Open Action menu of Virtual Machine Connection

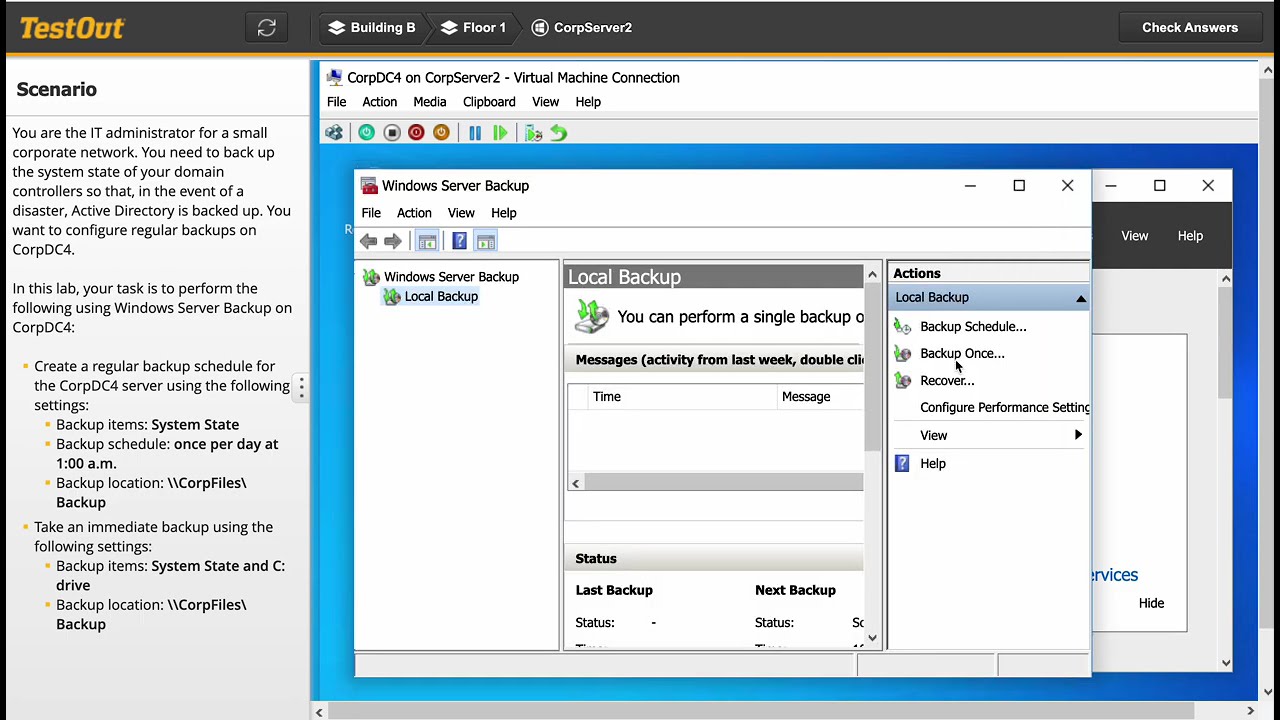[x=380, y=102]
